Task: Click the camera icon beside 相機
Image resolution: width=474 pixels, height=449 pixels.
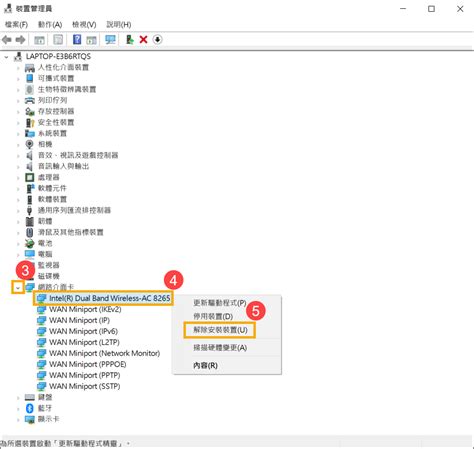Action: [x=30, y=144]
